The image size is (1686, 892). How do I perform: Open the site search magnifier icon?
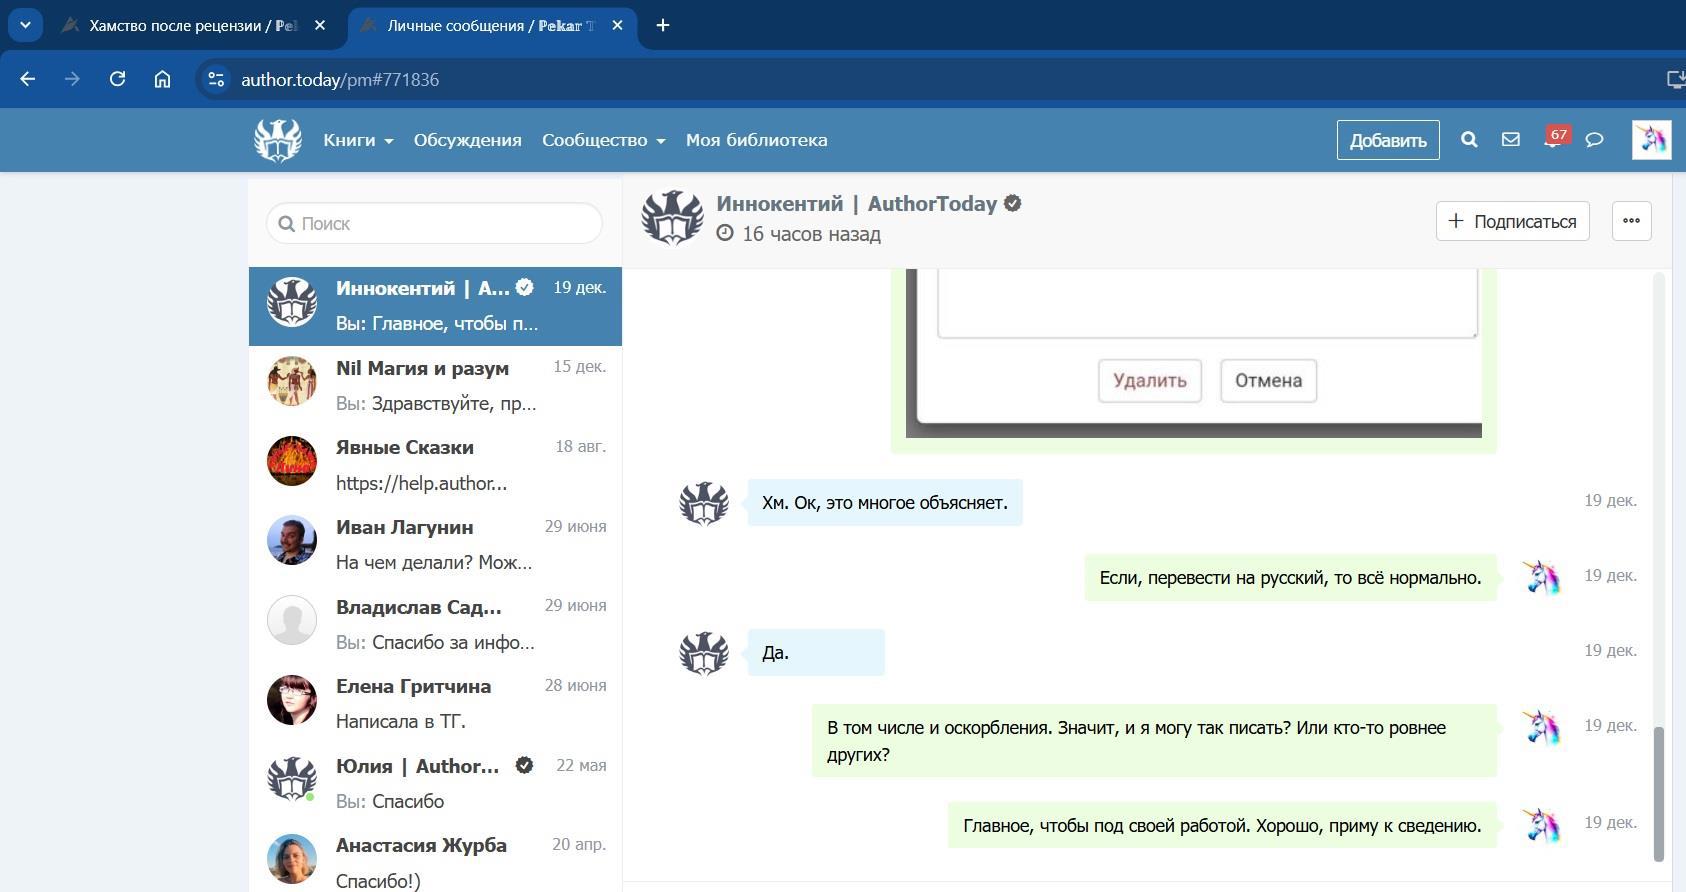tap(1469, 140)
